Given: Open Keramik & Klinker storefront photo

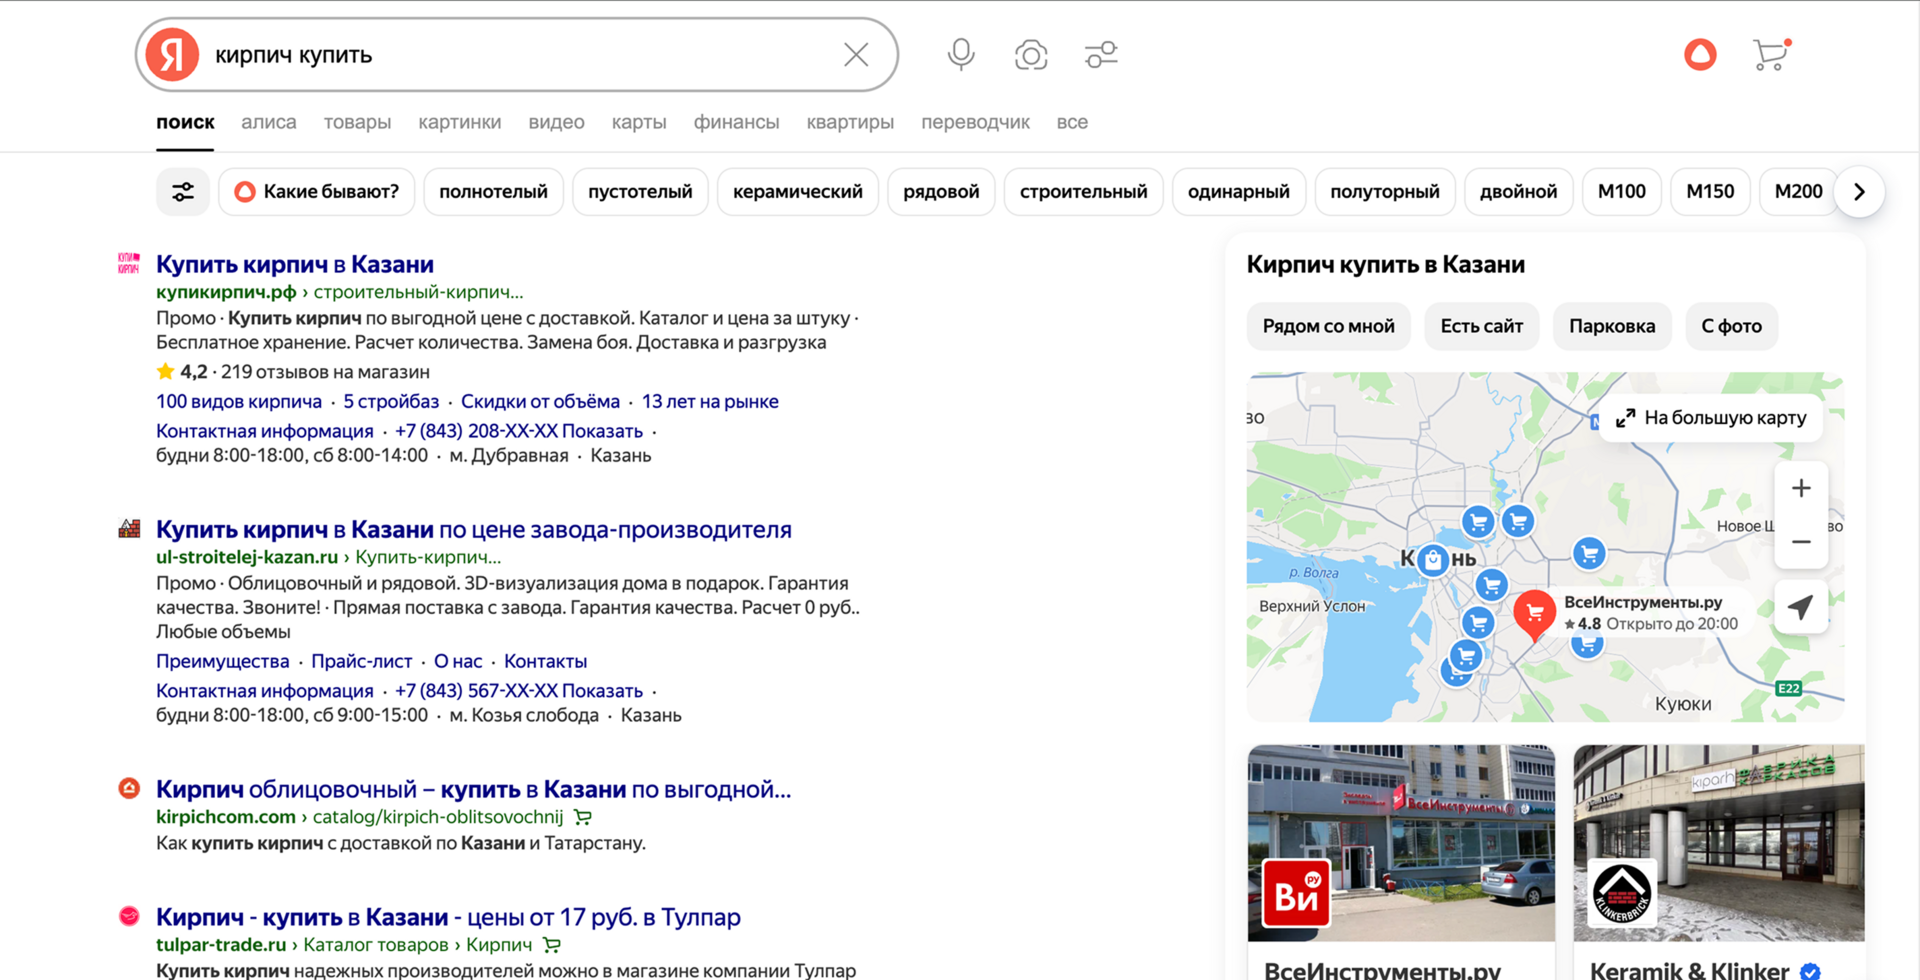Looking at the screenshot, I should click(x=1719, y=843).
